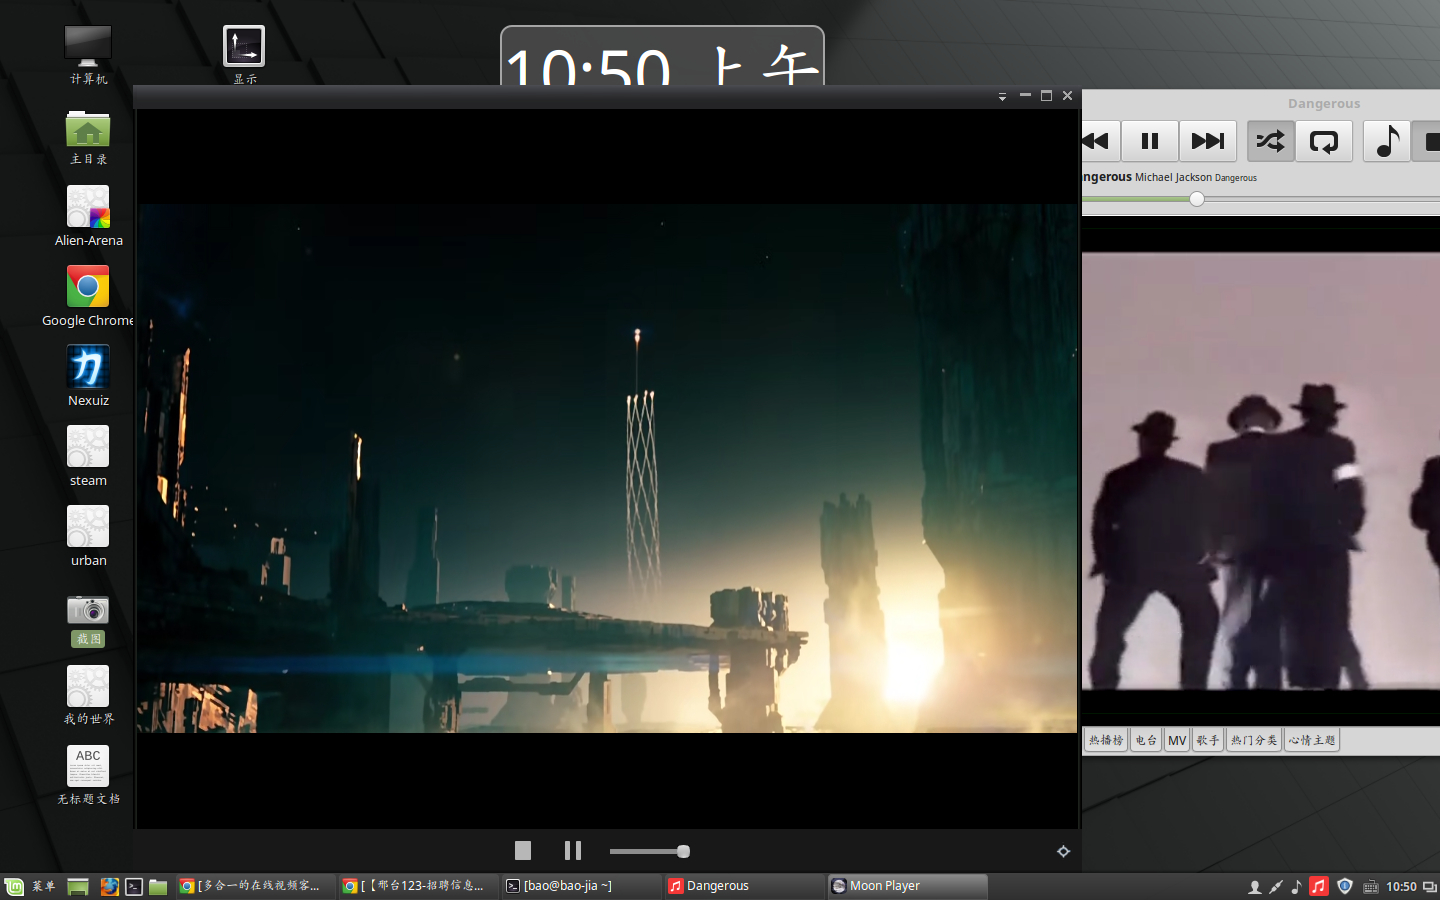Switch to bao@bao-jia terminal window
1440x900 pixels.
(x=581, y=886)
